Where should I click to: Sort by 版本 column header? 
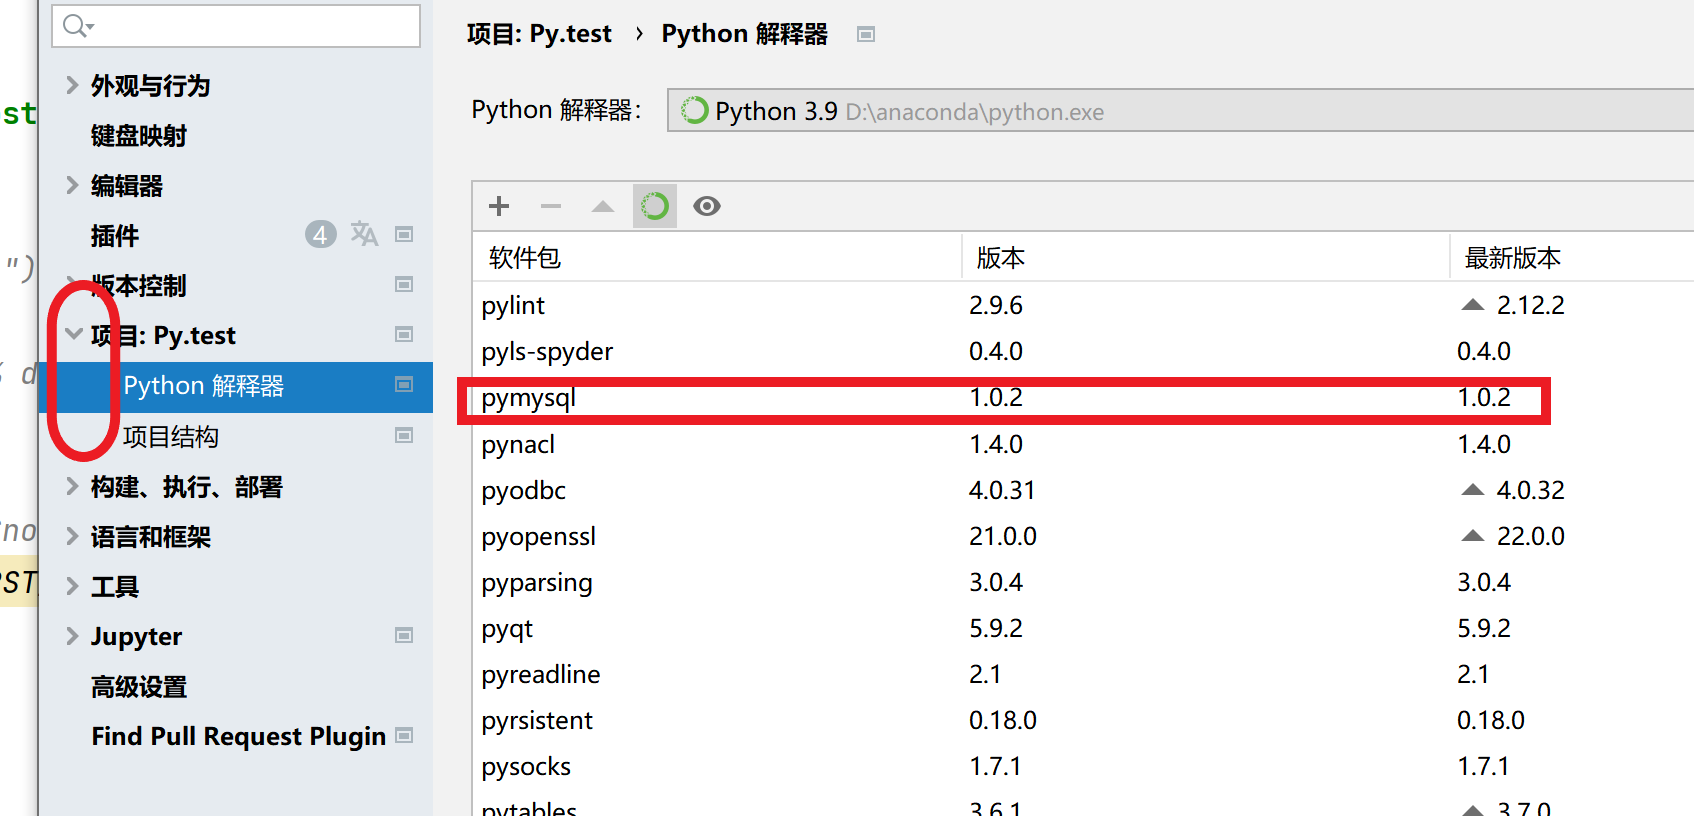click(1206, 257)
